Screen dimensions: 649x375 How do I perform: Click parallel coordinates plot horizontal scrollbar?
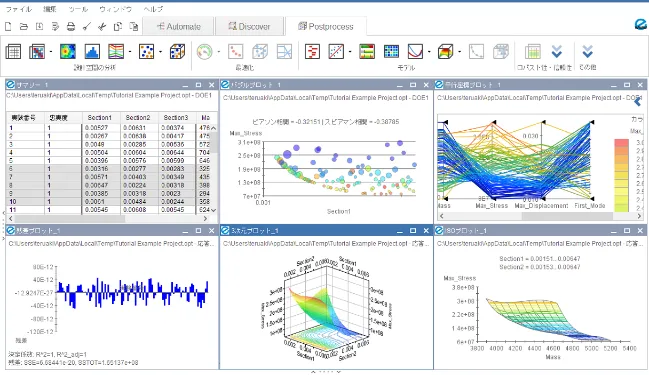point(539,216)
